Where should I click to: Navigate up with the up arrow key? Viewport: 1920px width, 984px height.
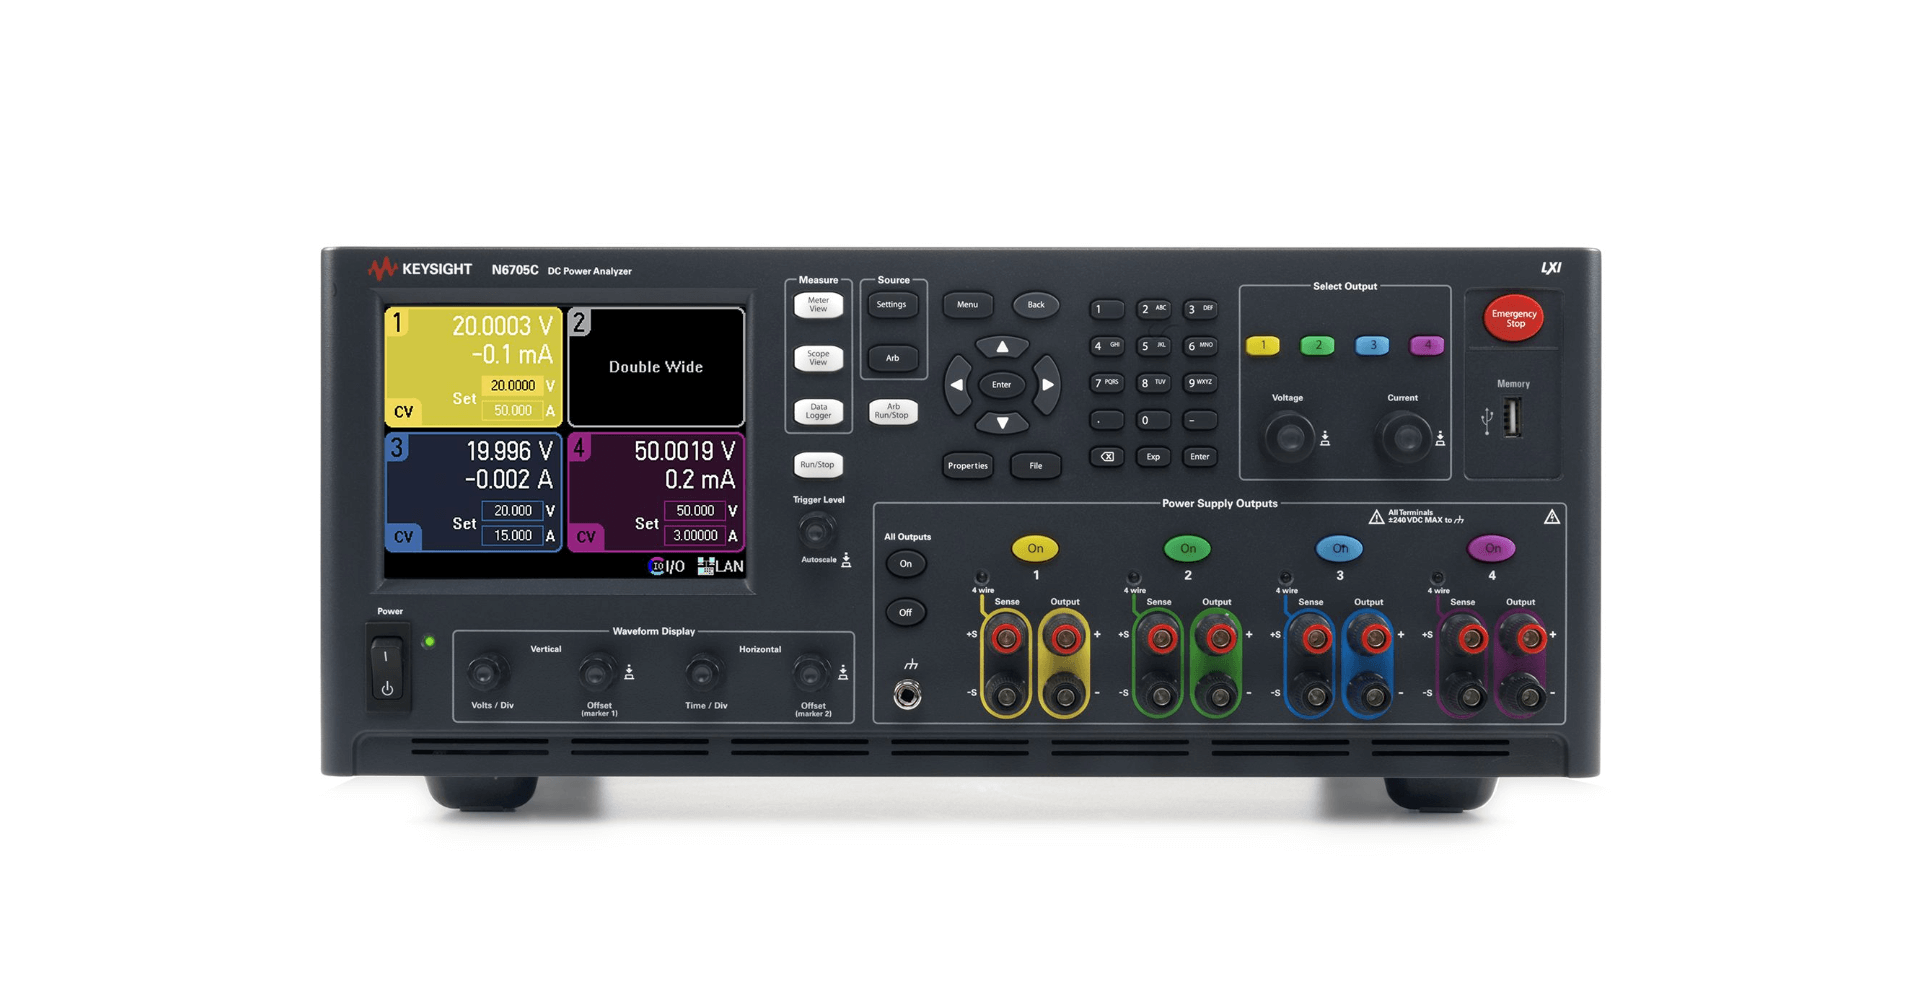(x=1002, y=347)
